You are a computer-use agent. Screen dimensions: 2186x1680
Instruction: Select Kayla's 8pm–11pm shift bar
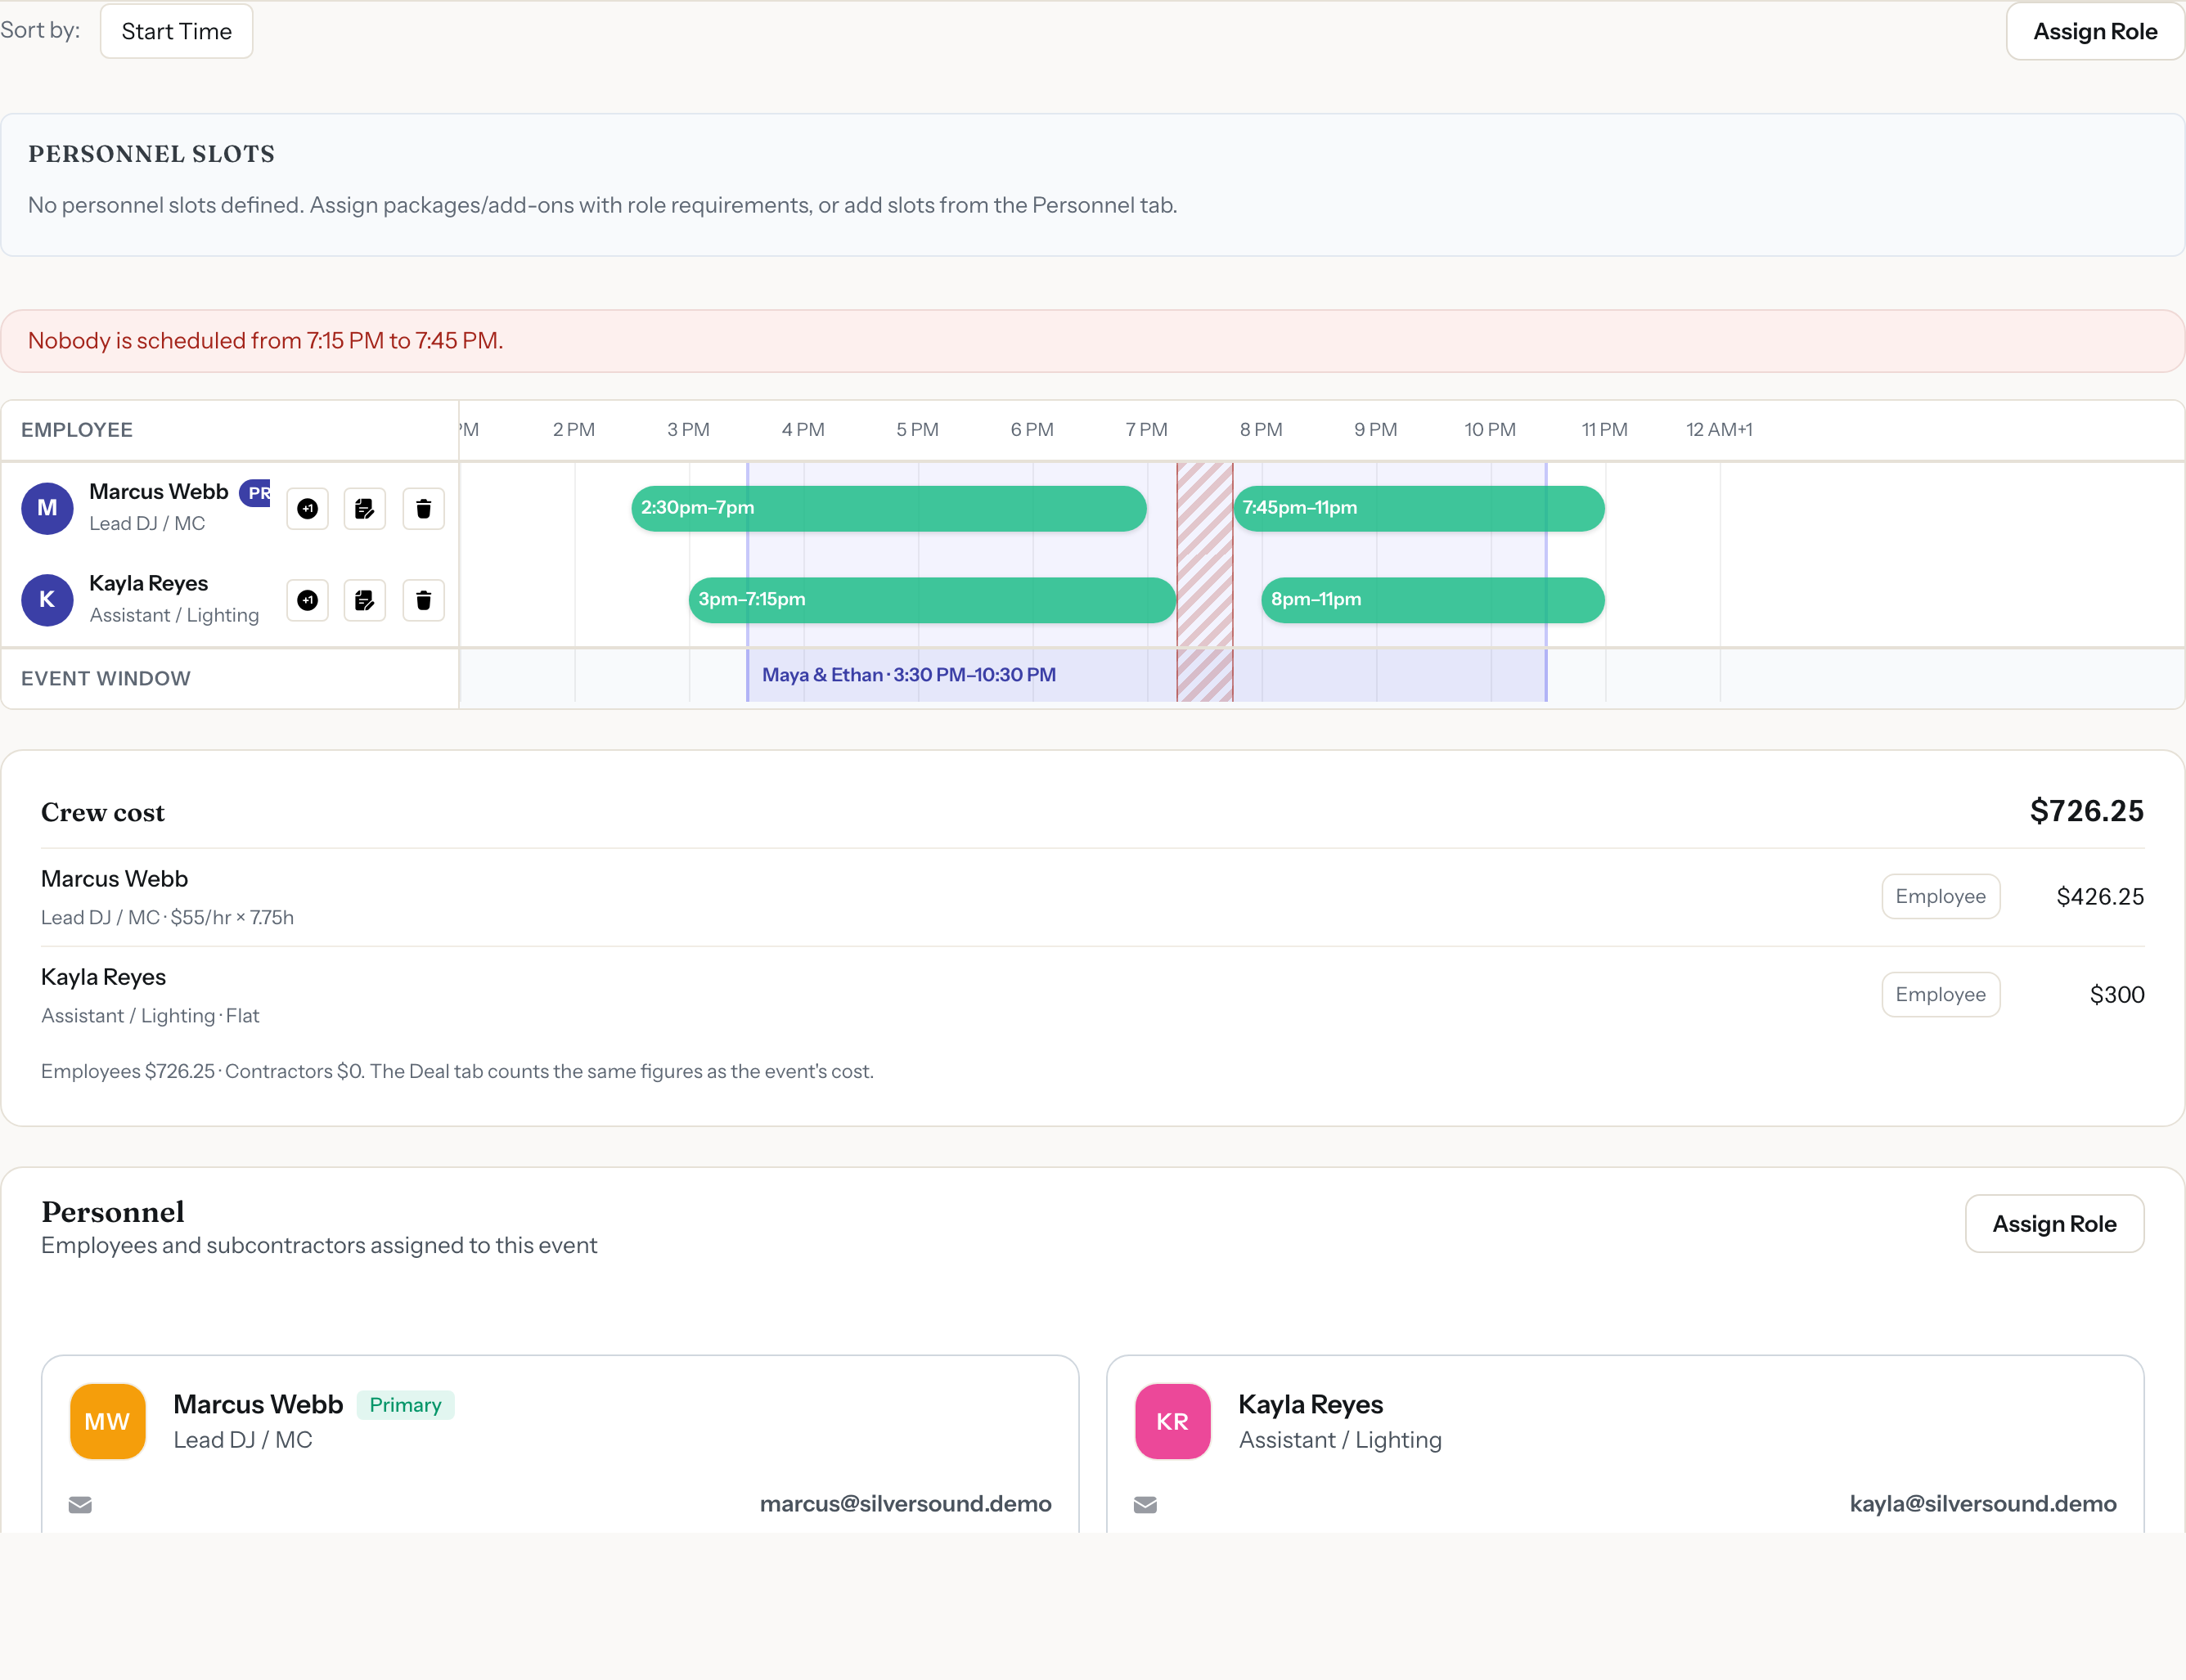1433,600
